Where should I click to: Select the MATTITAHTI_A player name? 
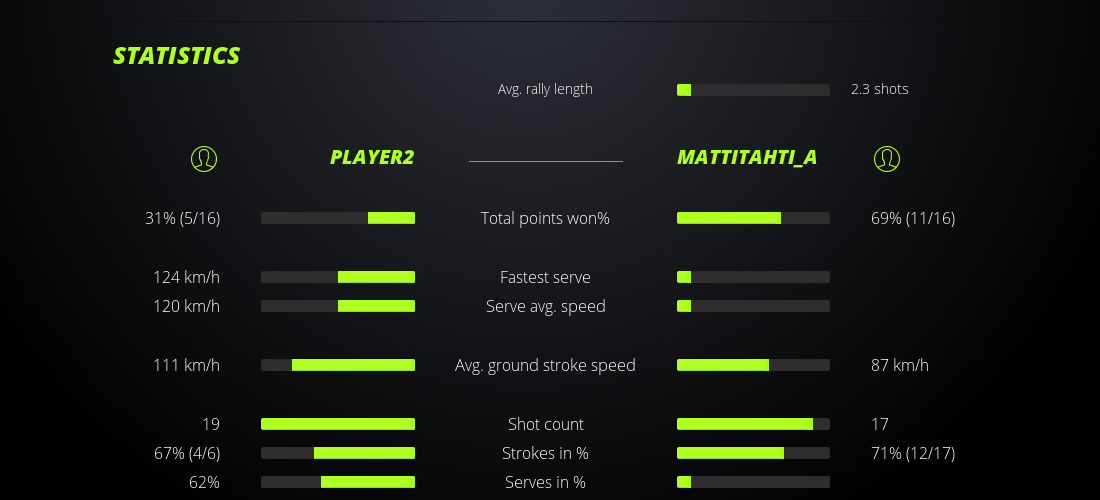(747, 158)
